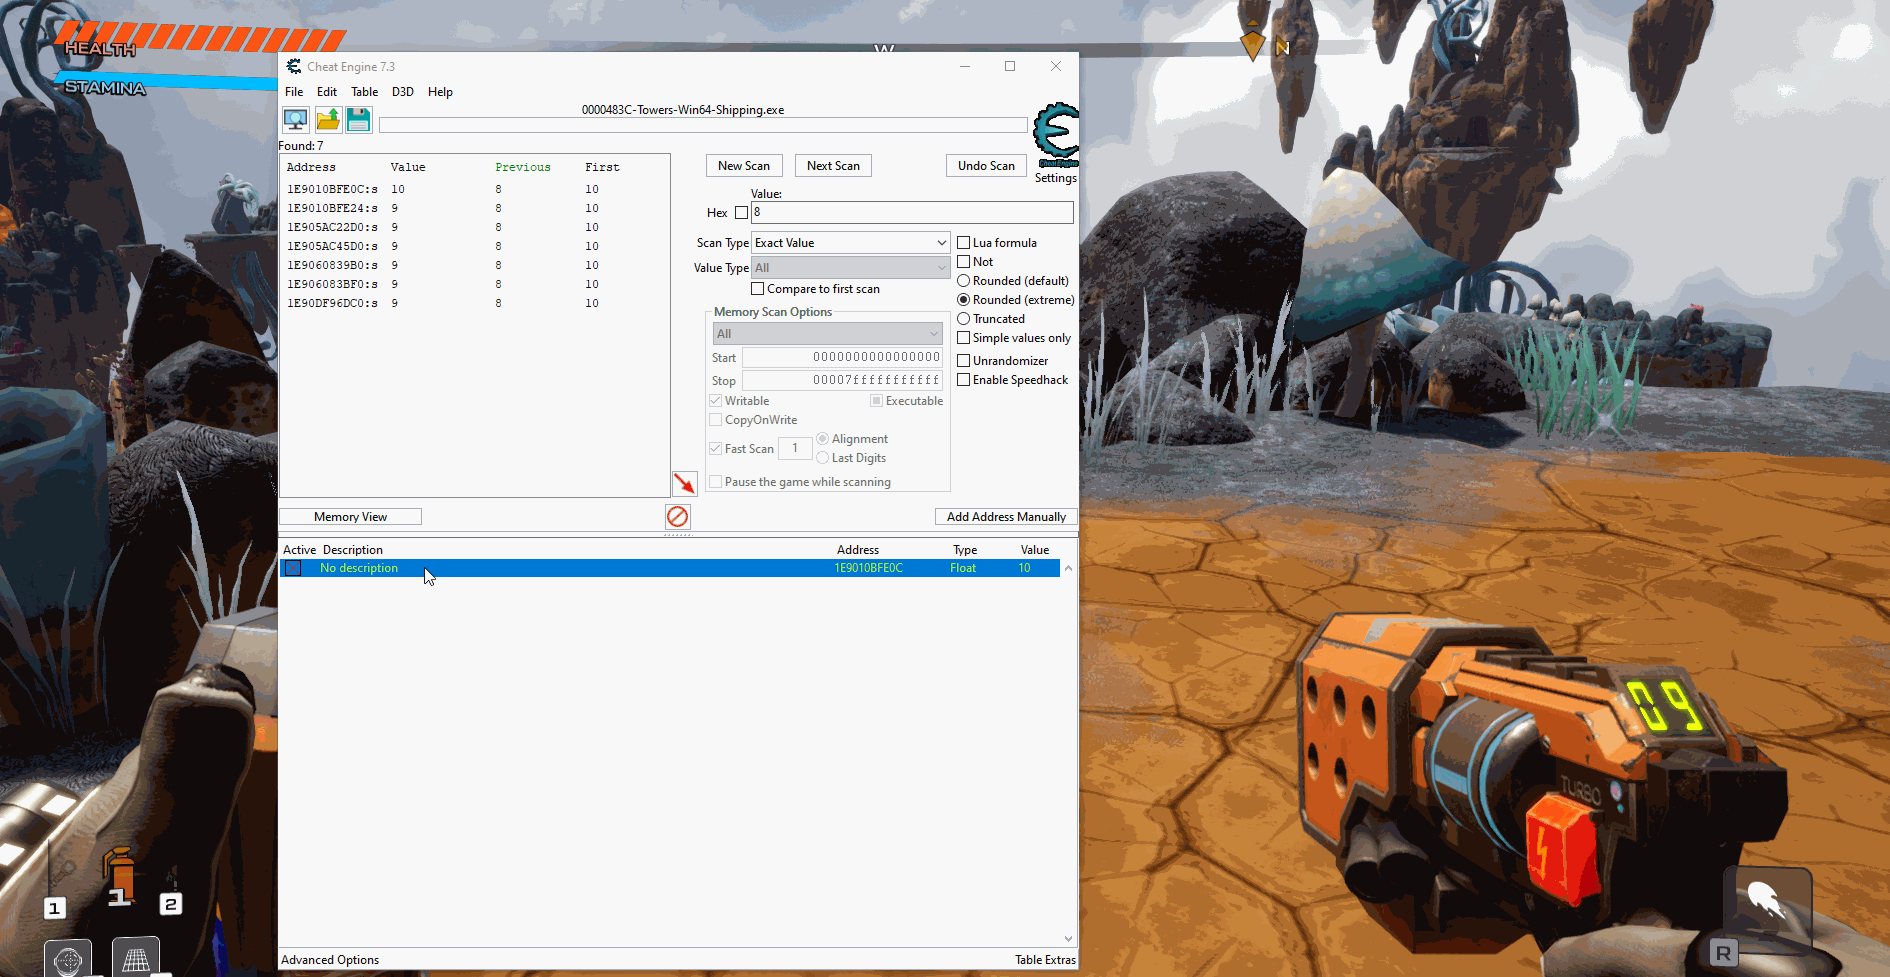Check Compare to first scan
The width and height of the screenshot is (1890, 977).
click(x=758, y=289)
